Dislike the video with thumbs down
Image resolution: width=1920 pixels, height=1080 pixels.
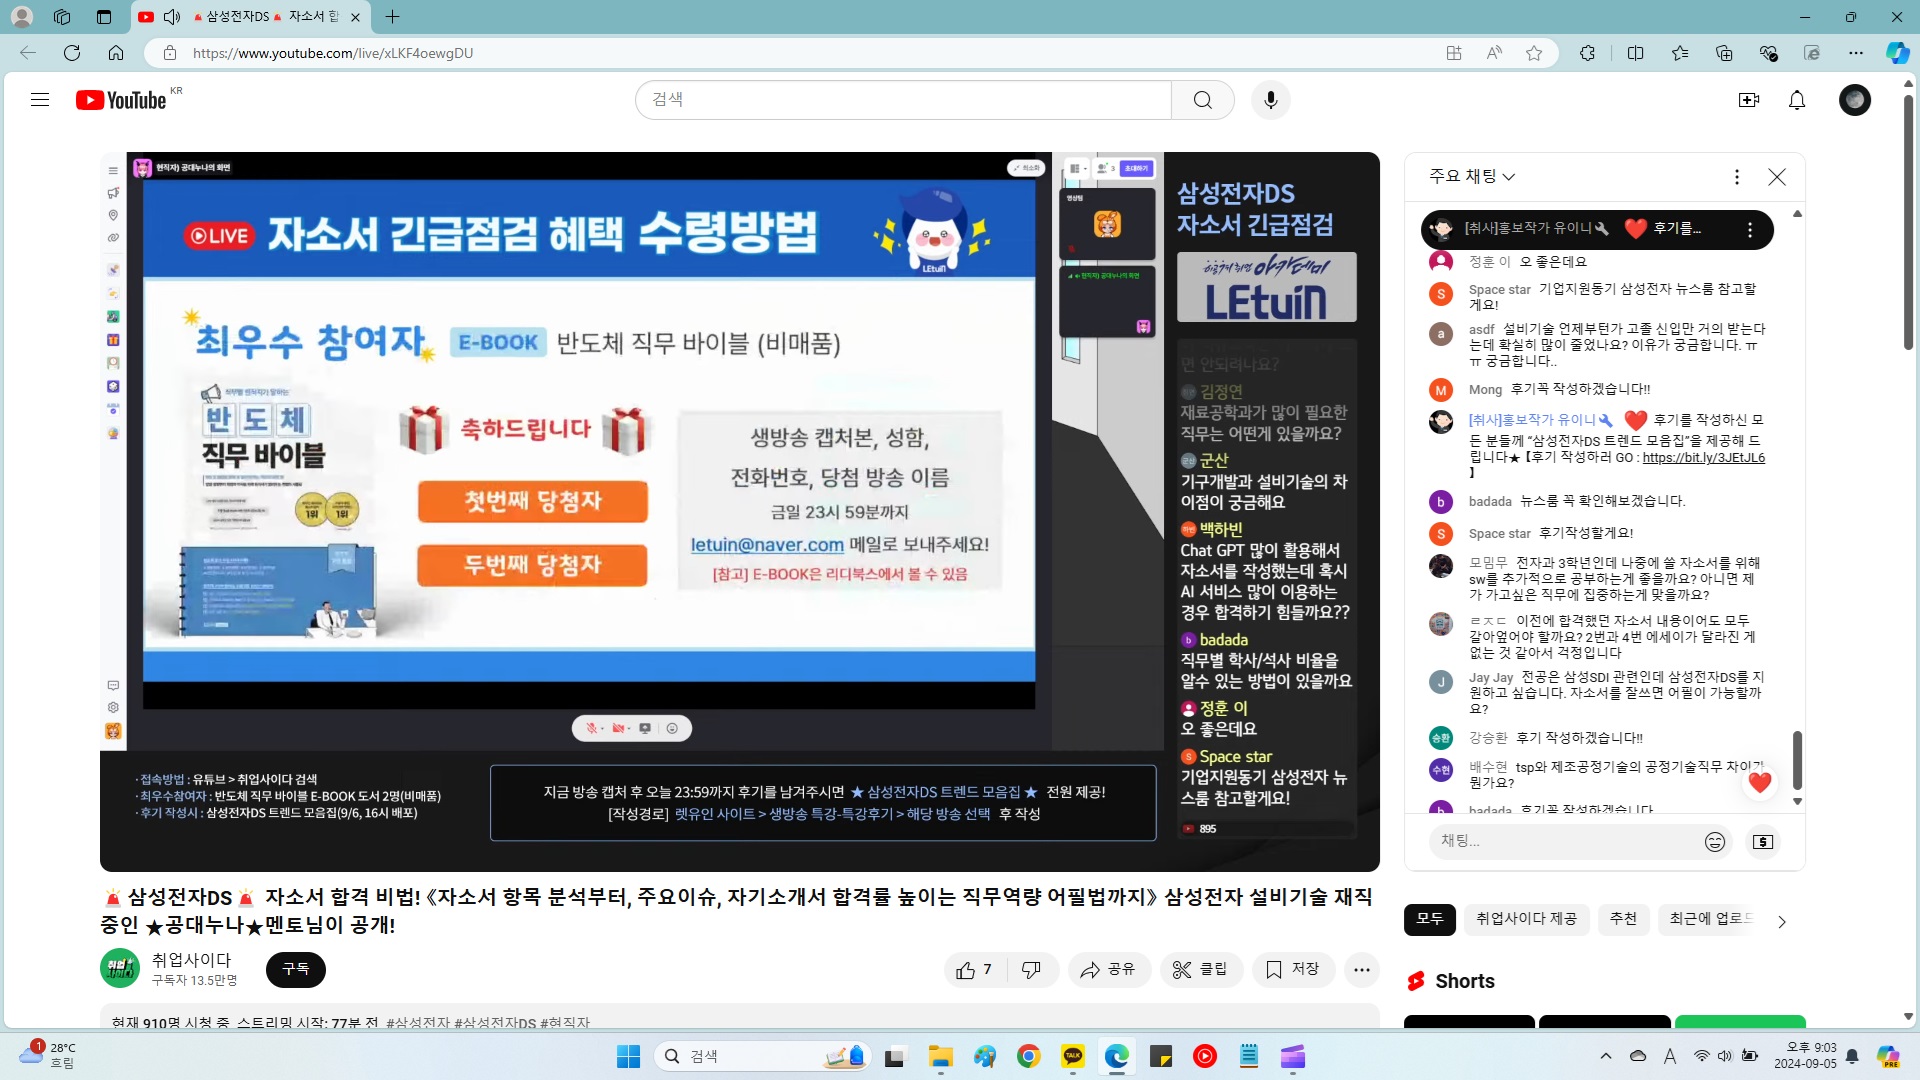coord(1031,969)
